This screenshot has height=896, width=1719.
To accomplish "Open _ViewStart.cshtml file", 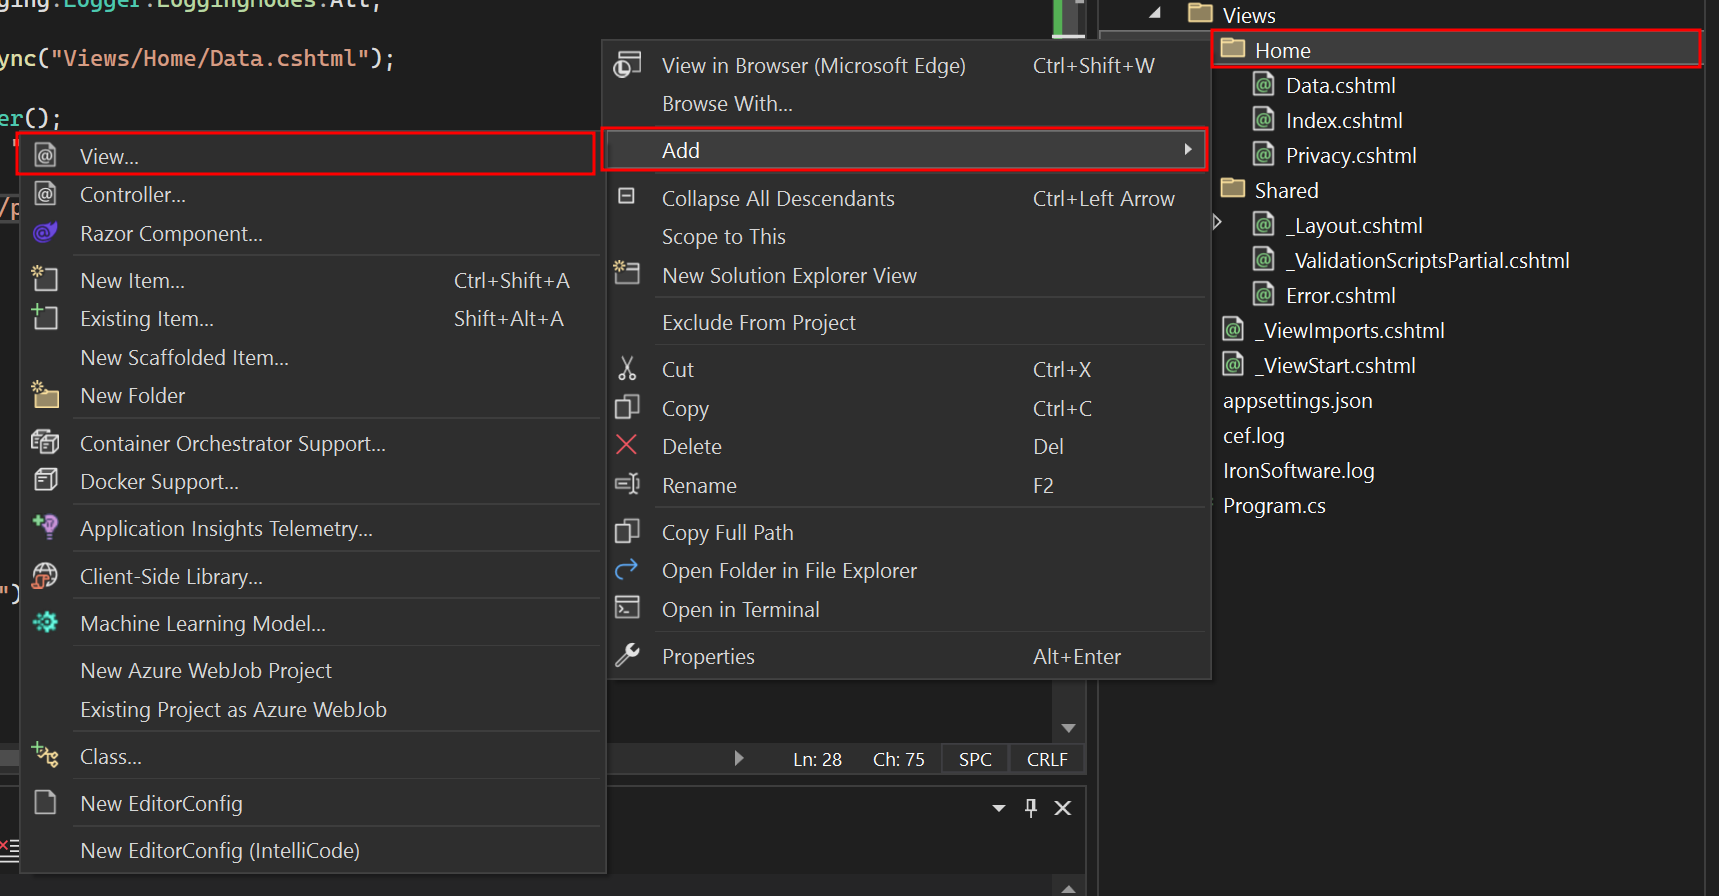I will (x=1335, y=366).
